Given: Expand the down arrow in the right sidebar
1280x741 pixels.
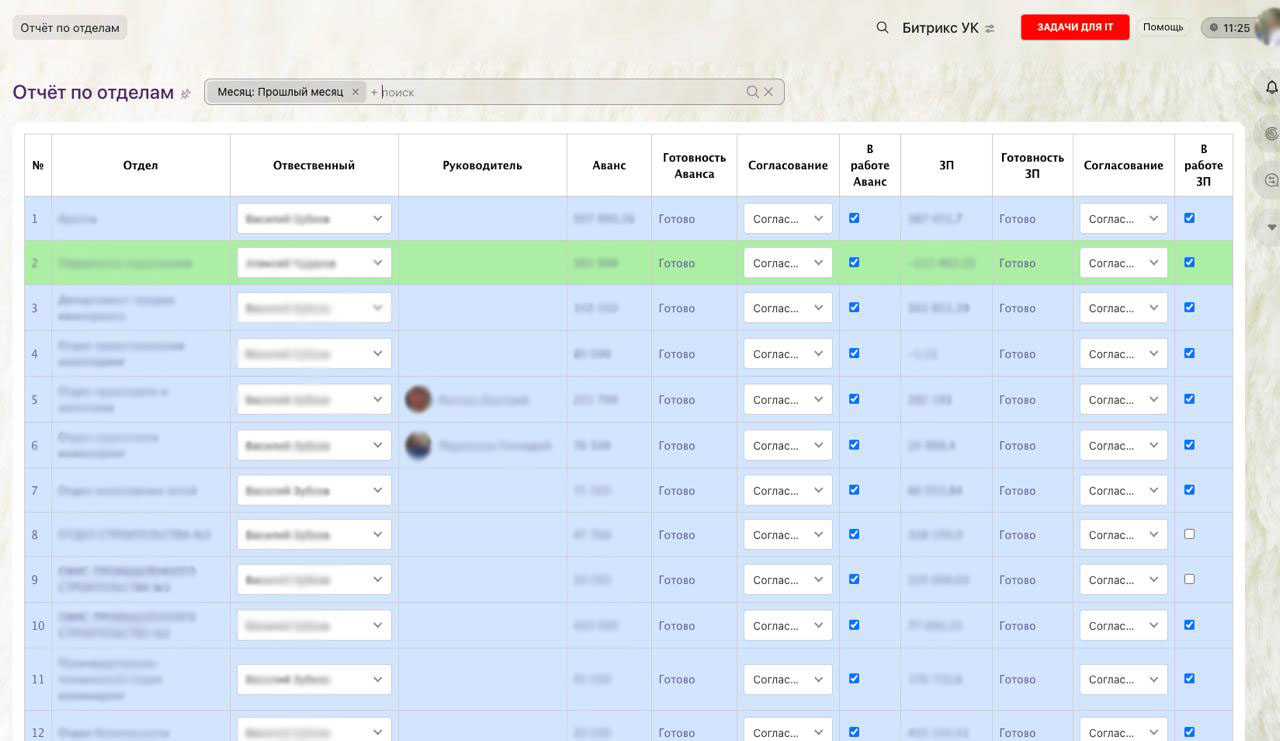Looking at the screenshot, I should (1271, 227).
